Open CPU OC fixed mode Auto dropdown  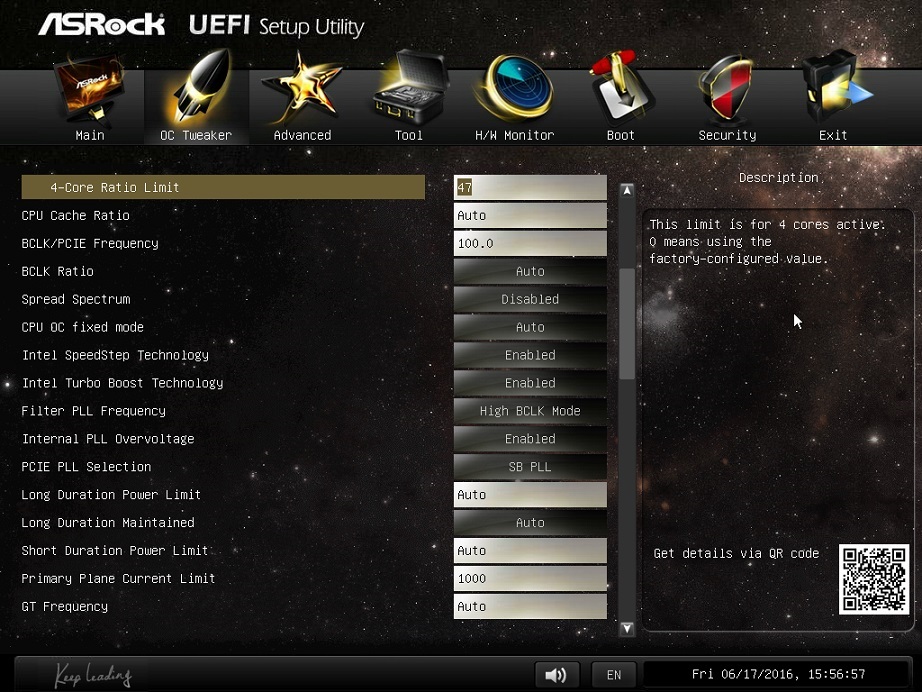pyautogui.click(x=530, y=327)
